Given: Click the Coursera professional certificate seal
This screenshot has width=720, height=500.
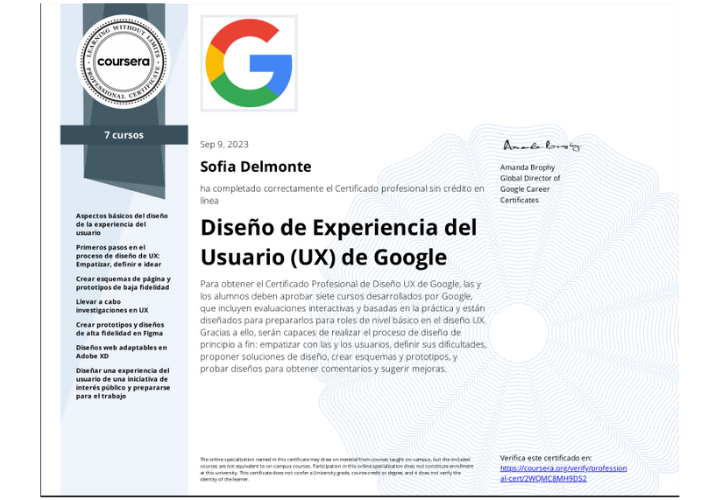Looking at the screenshot, I should [124, 62].
